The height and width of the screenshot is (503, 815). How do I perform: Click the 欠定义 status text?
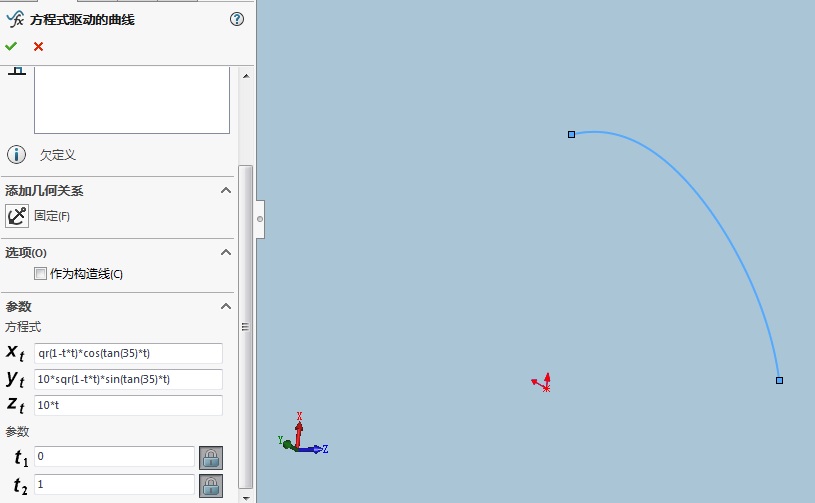tap(58, 155)
